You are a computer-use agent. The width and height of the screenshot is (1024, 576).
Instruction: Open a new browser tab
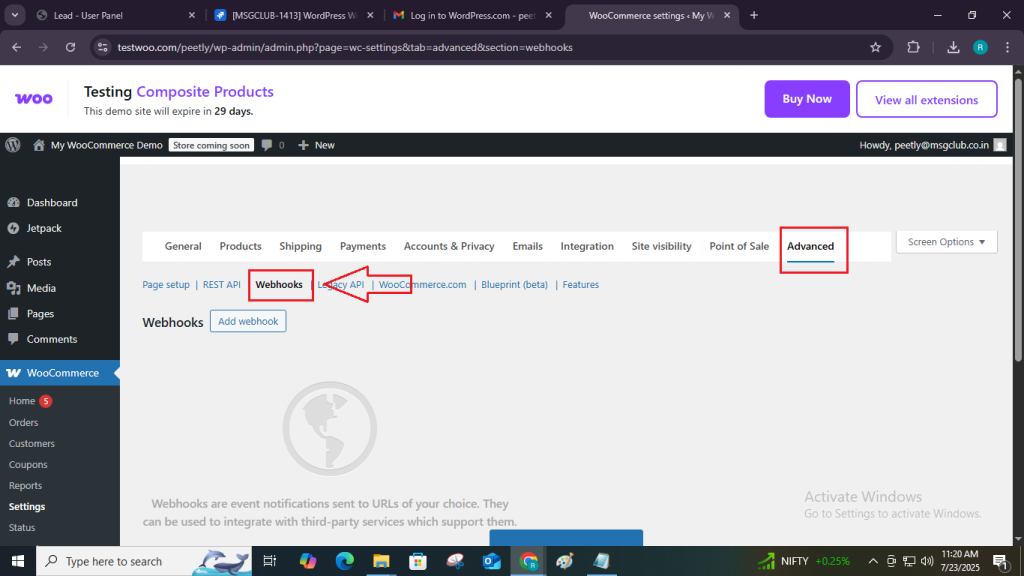pos(754,15)
